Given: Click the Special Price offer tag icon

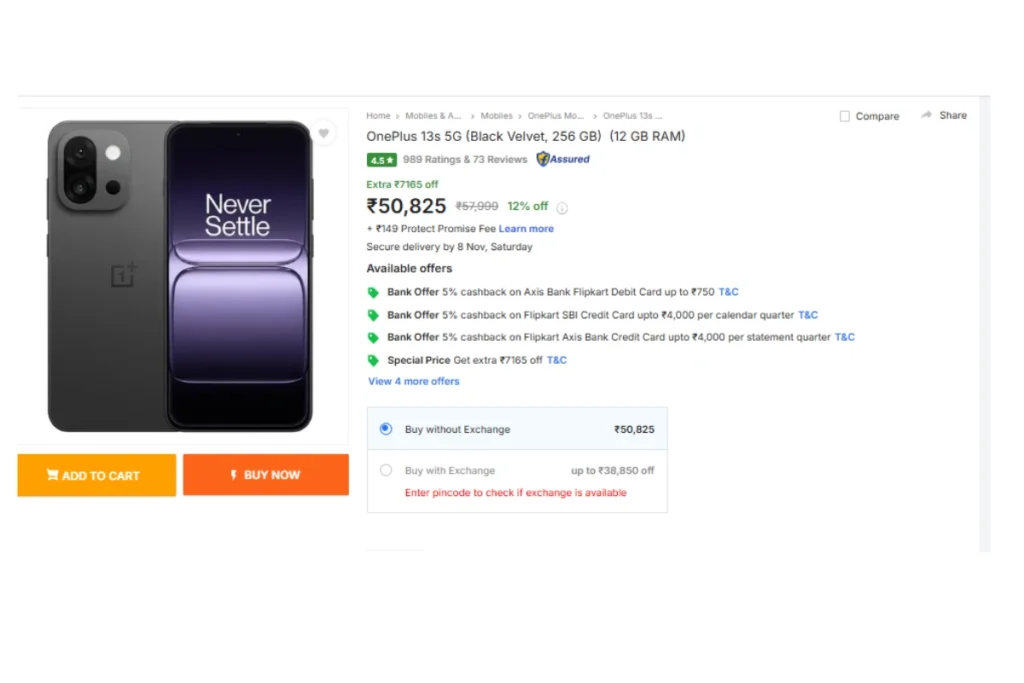Looking at the screenshot, I should coord(374,360).
